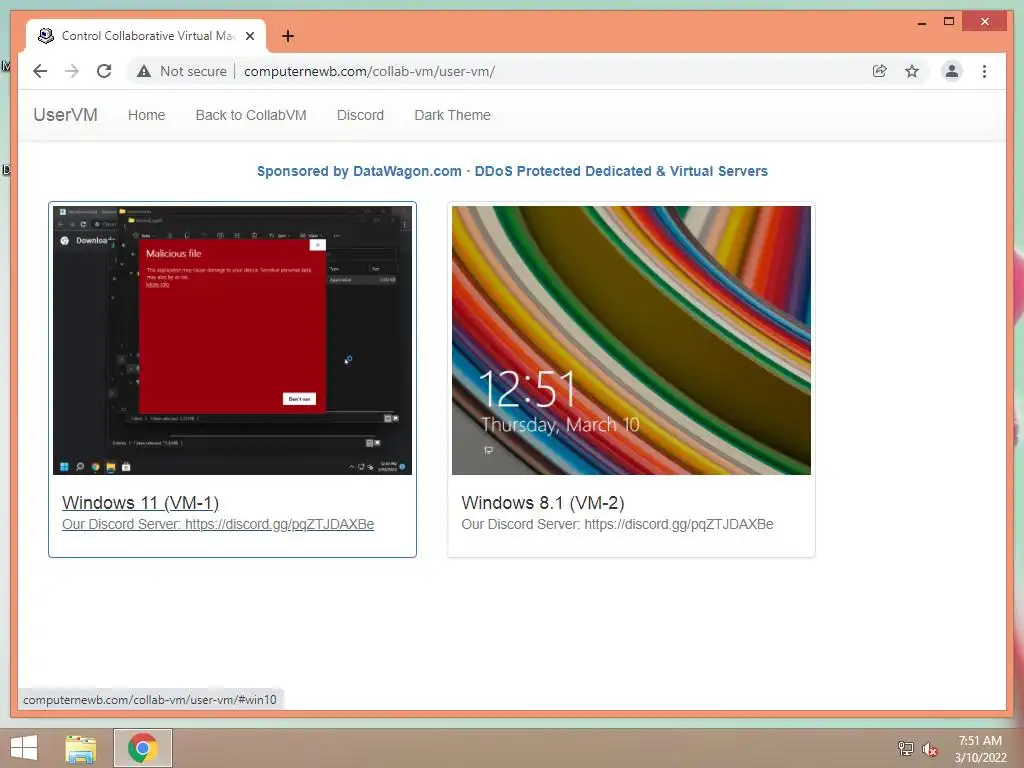Open the network status tray icon
Image resolution: width=1024 pixels, height=768 pixels.
point(905,748)
